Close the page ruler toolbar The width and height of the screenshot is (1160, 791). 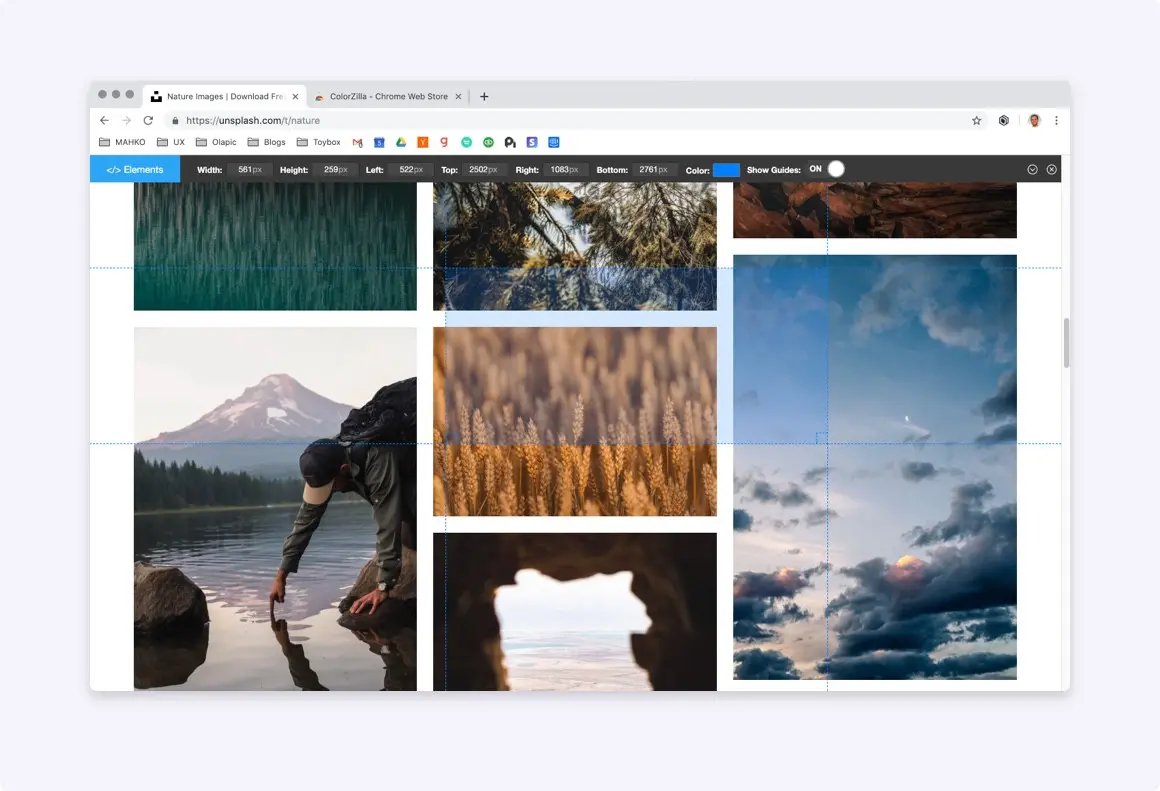[1051, 169]
